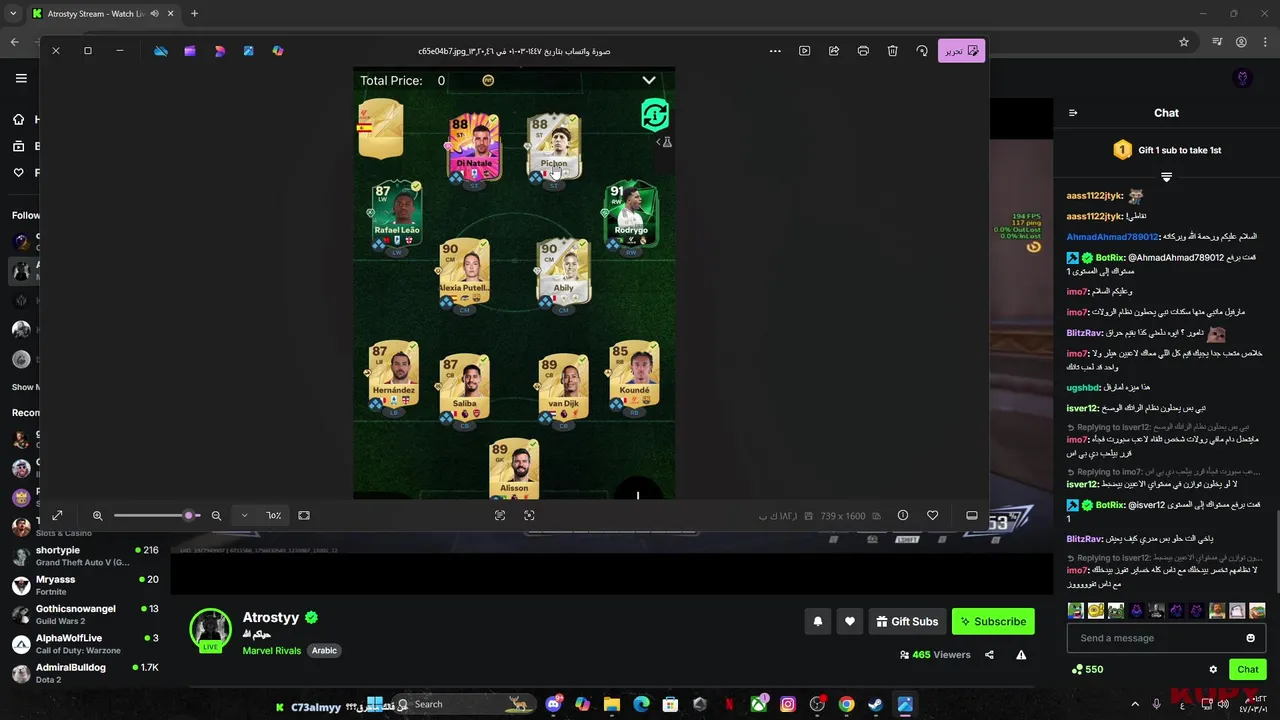Screen dimensions: 1280x720
Task: Zoom out with magnifier minus icon
Action: (x=216, y=515)
